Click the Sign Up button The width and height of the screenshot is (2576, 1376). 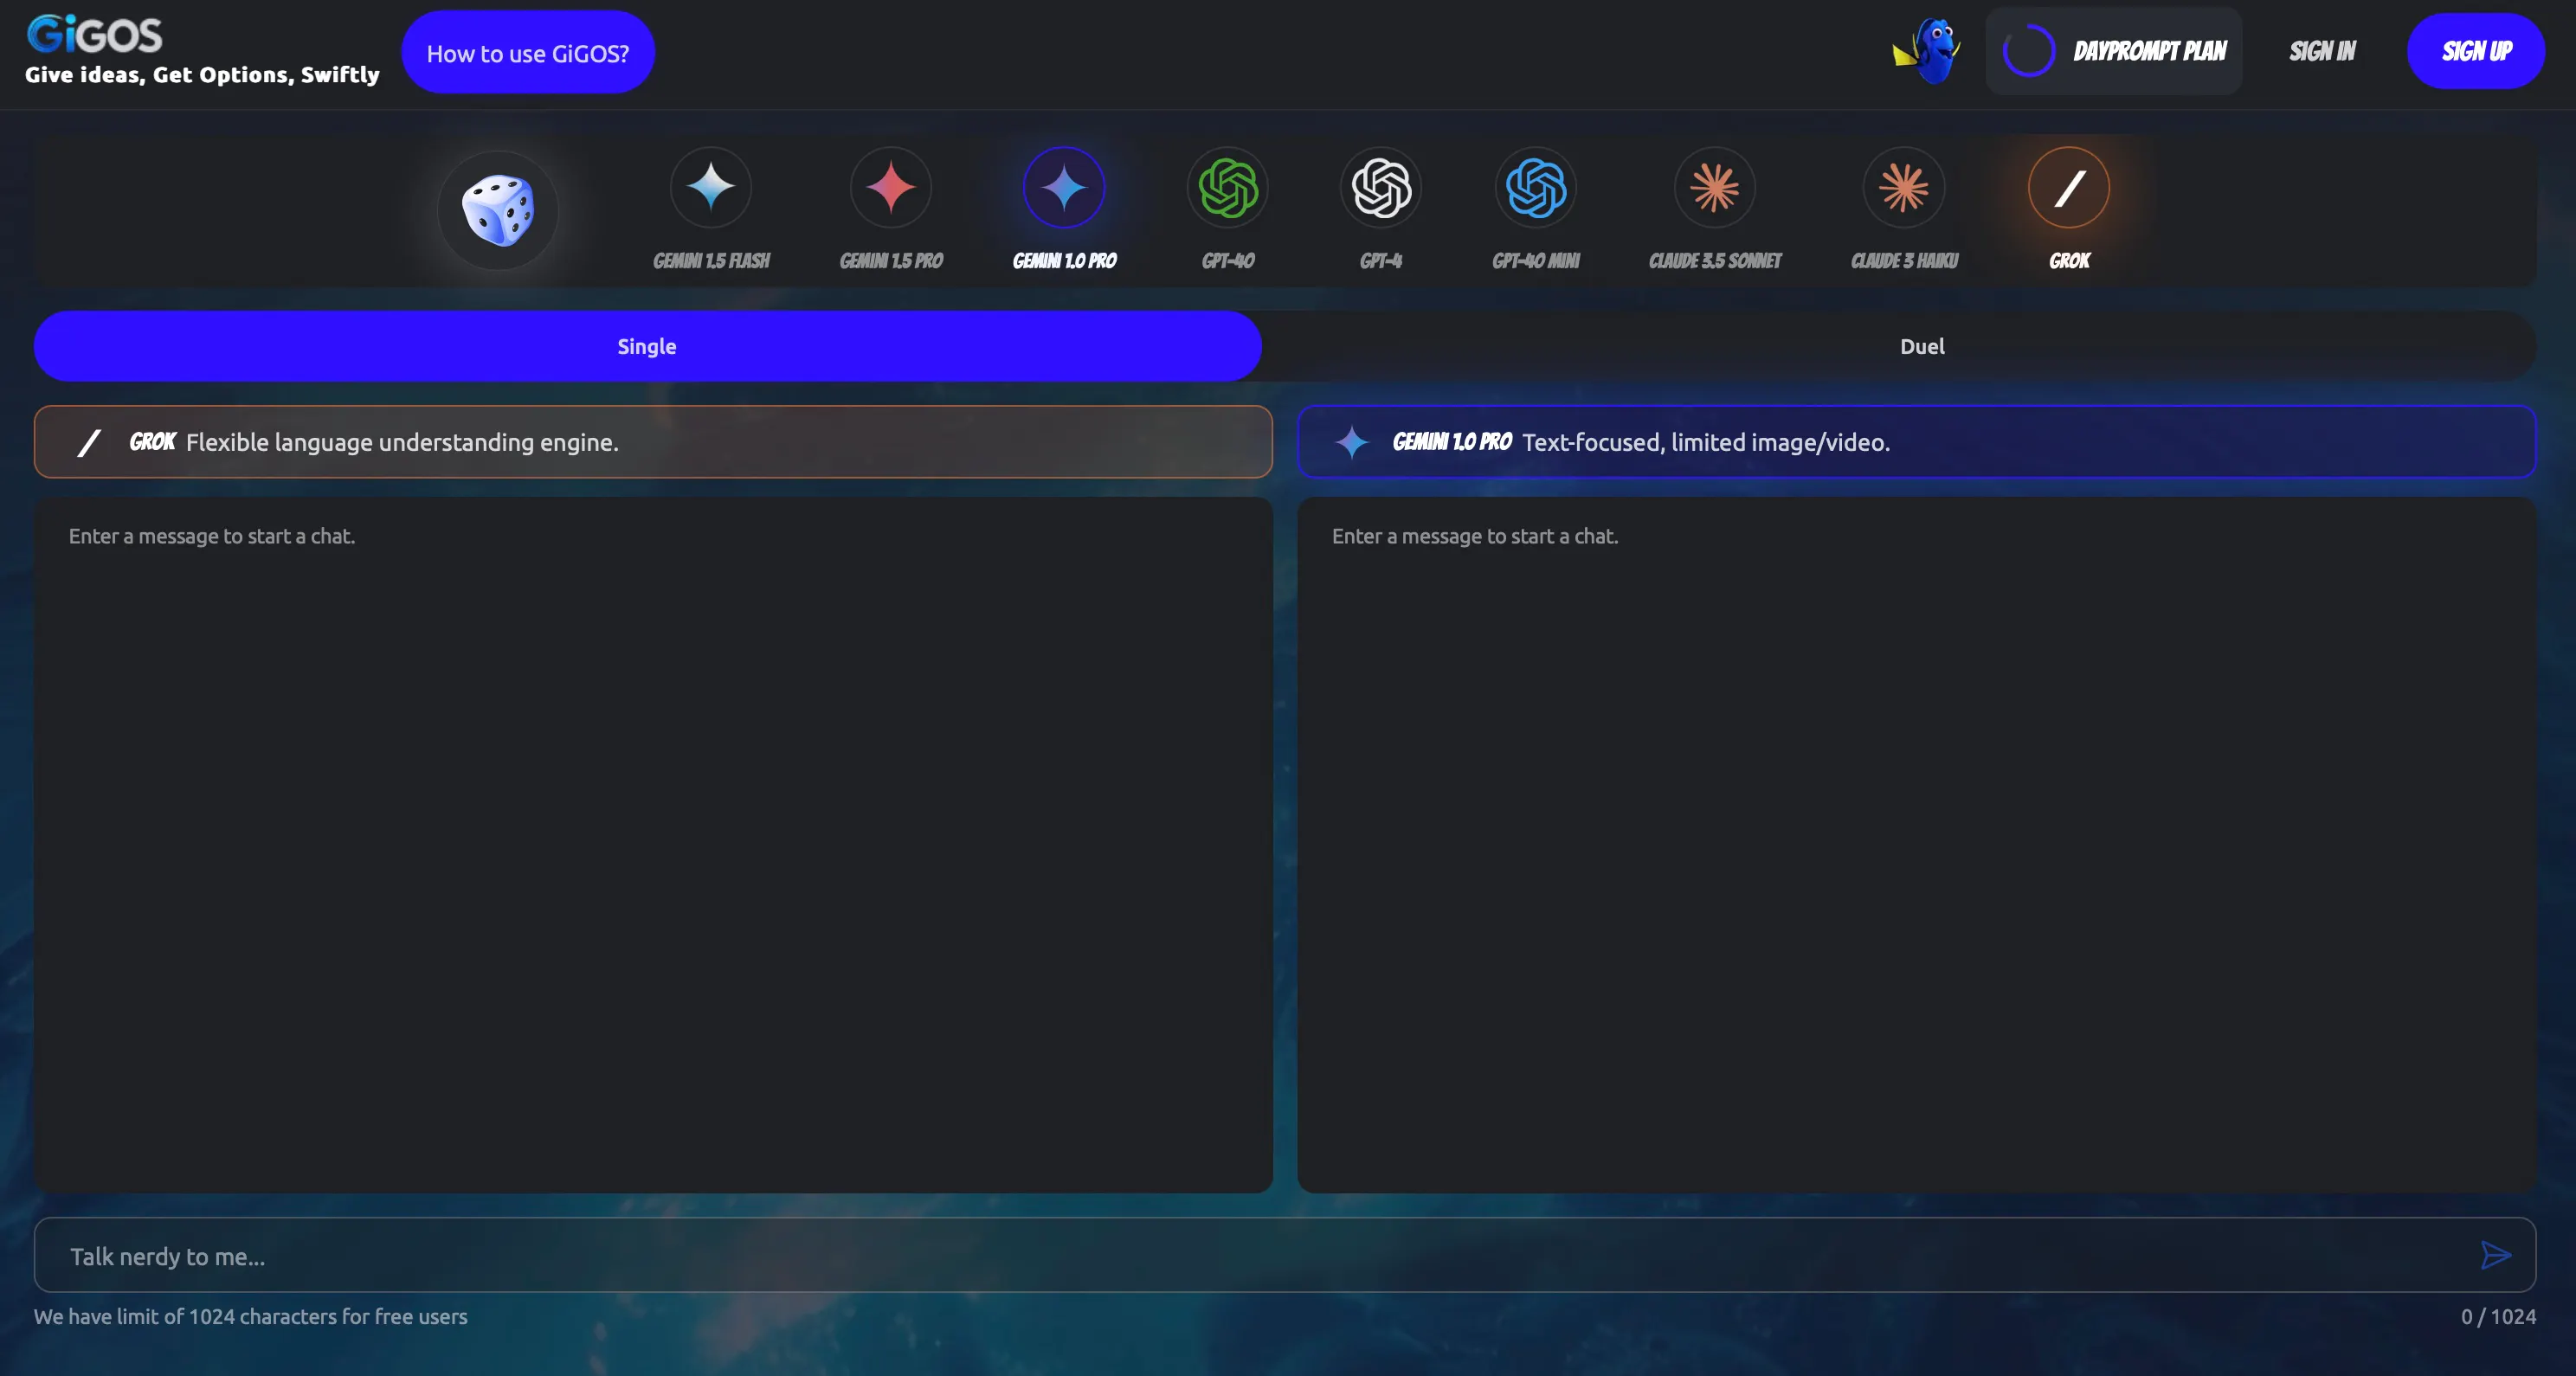tap(2476, 51)
